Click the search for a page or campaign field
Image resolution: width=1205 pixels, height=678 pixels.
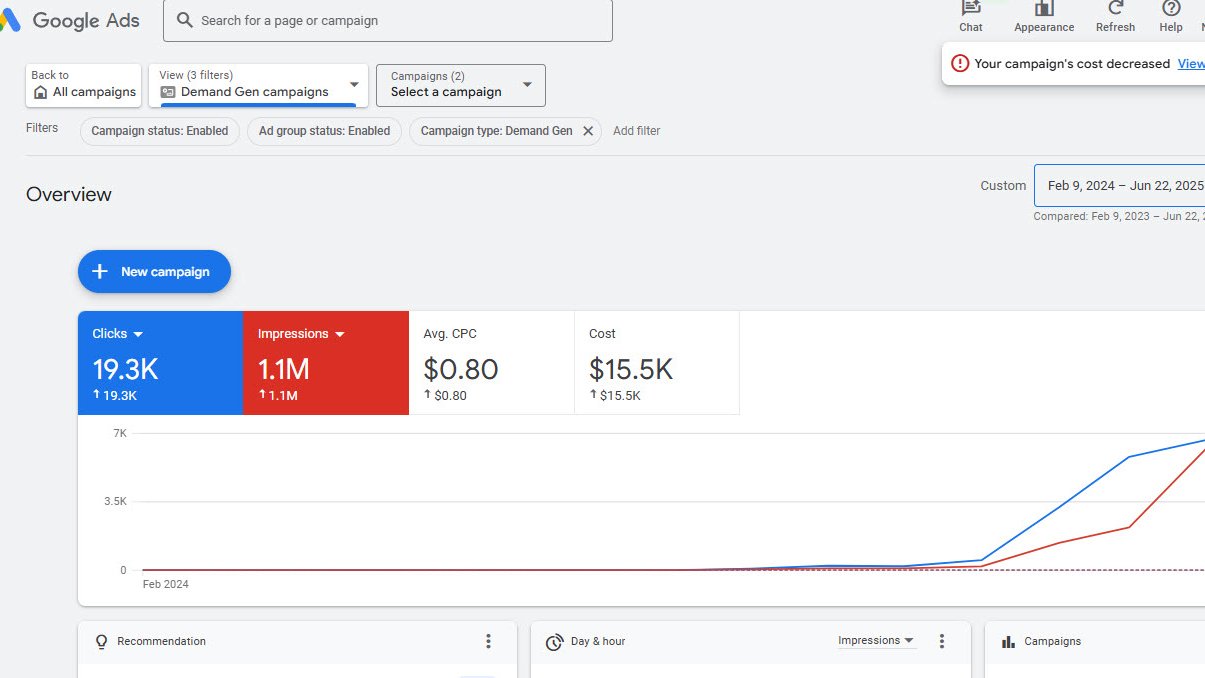tap(388, 21)
